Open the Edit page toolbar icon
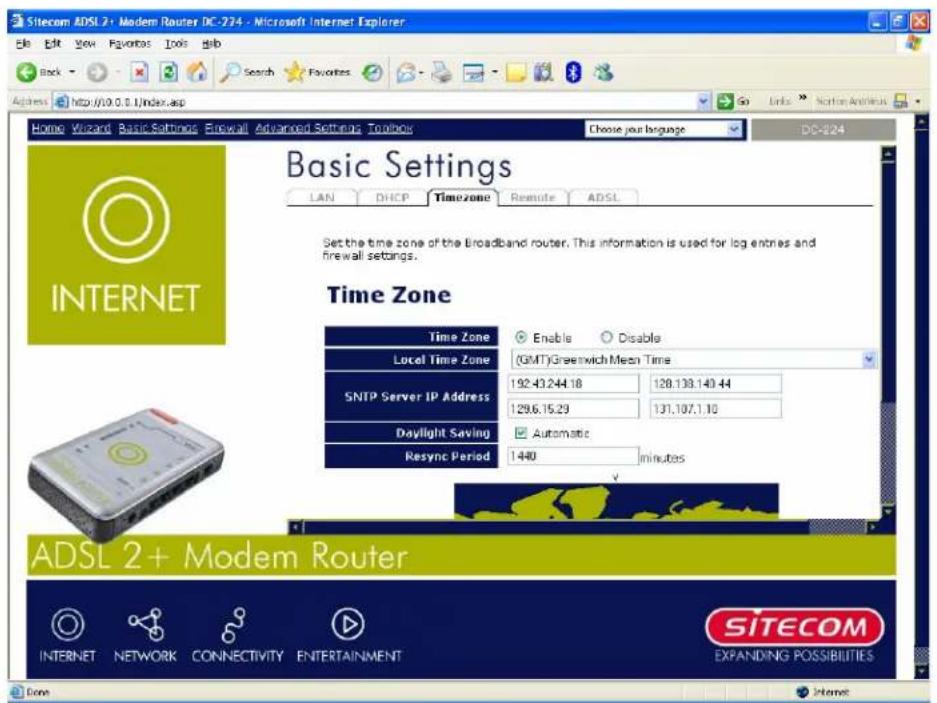Viewport: 937px width, 703px height. [473, 73]
